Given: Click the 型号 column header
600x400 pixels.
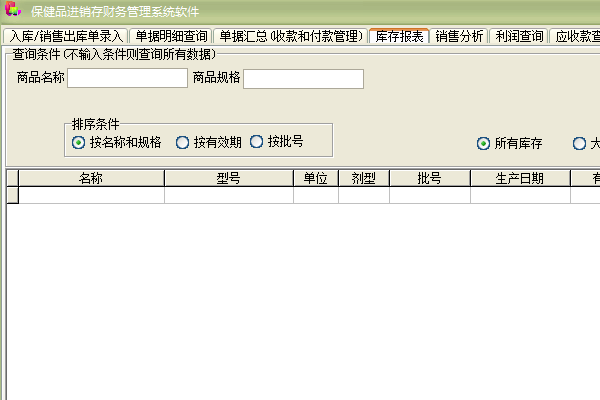Looking at the screenshot, I should 229,178.
